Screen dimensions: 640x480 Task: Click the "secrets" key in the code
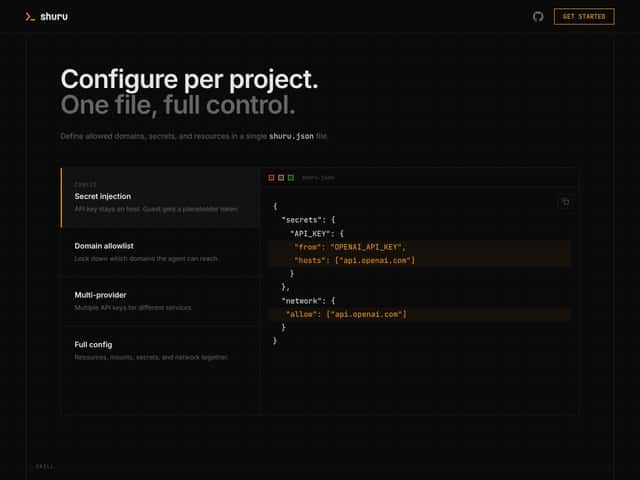click(300, 220)
